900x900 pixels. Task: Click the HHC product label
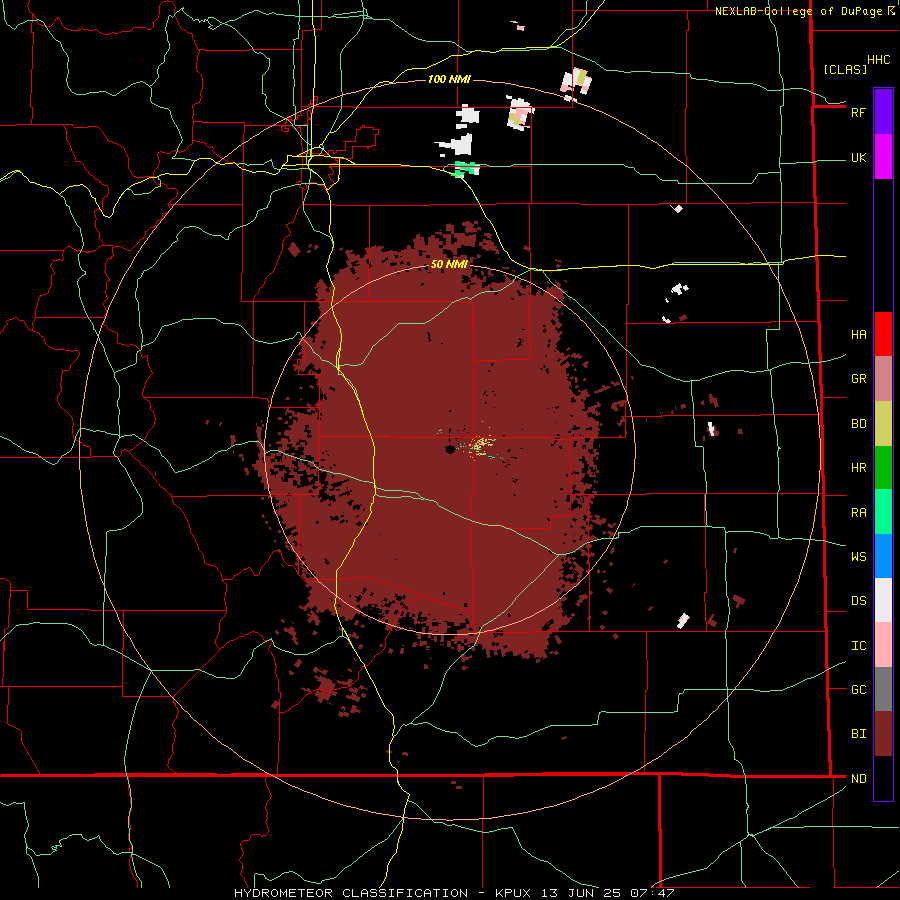pos(878,60)
